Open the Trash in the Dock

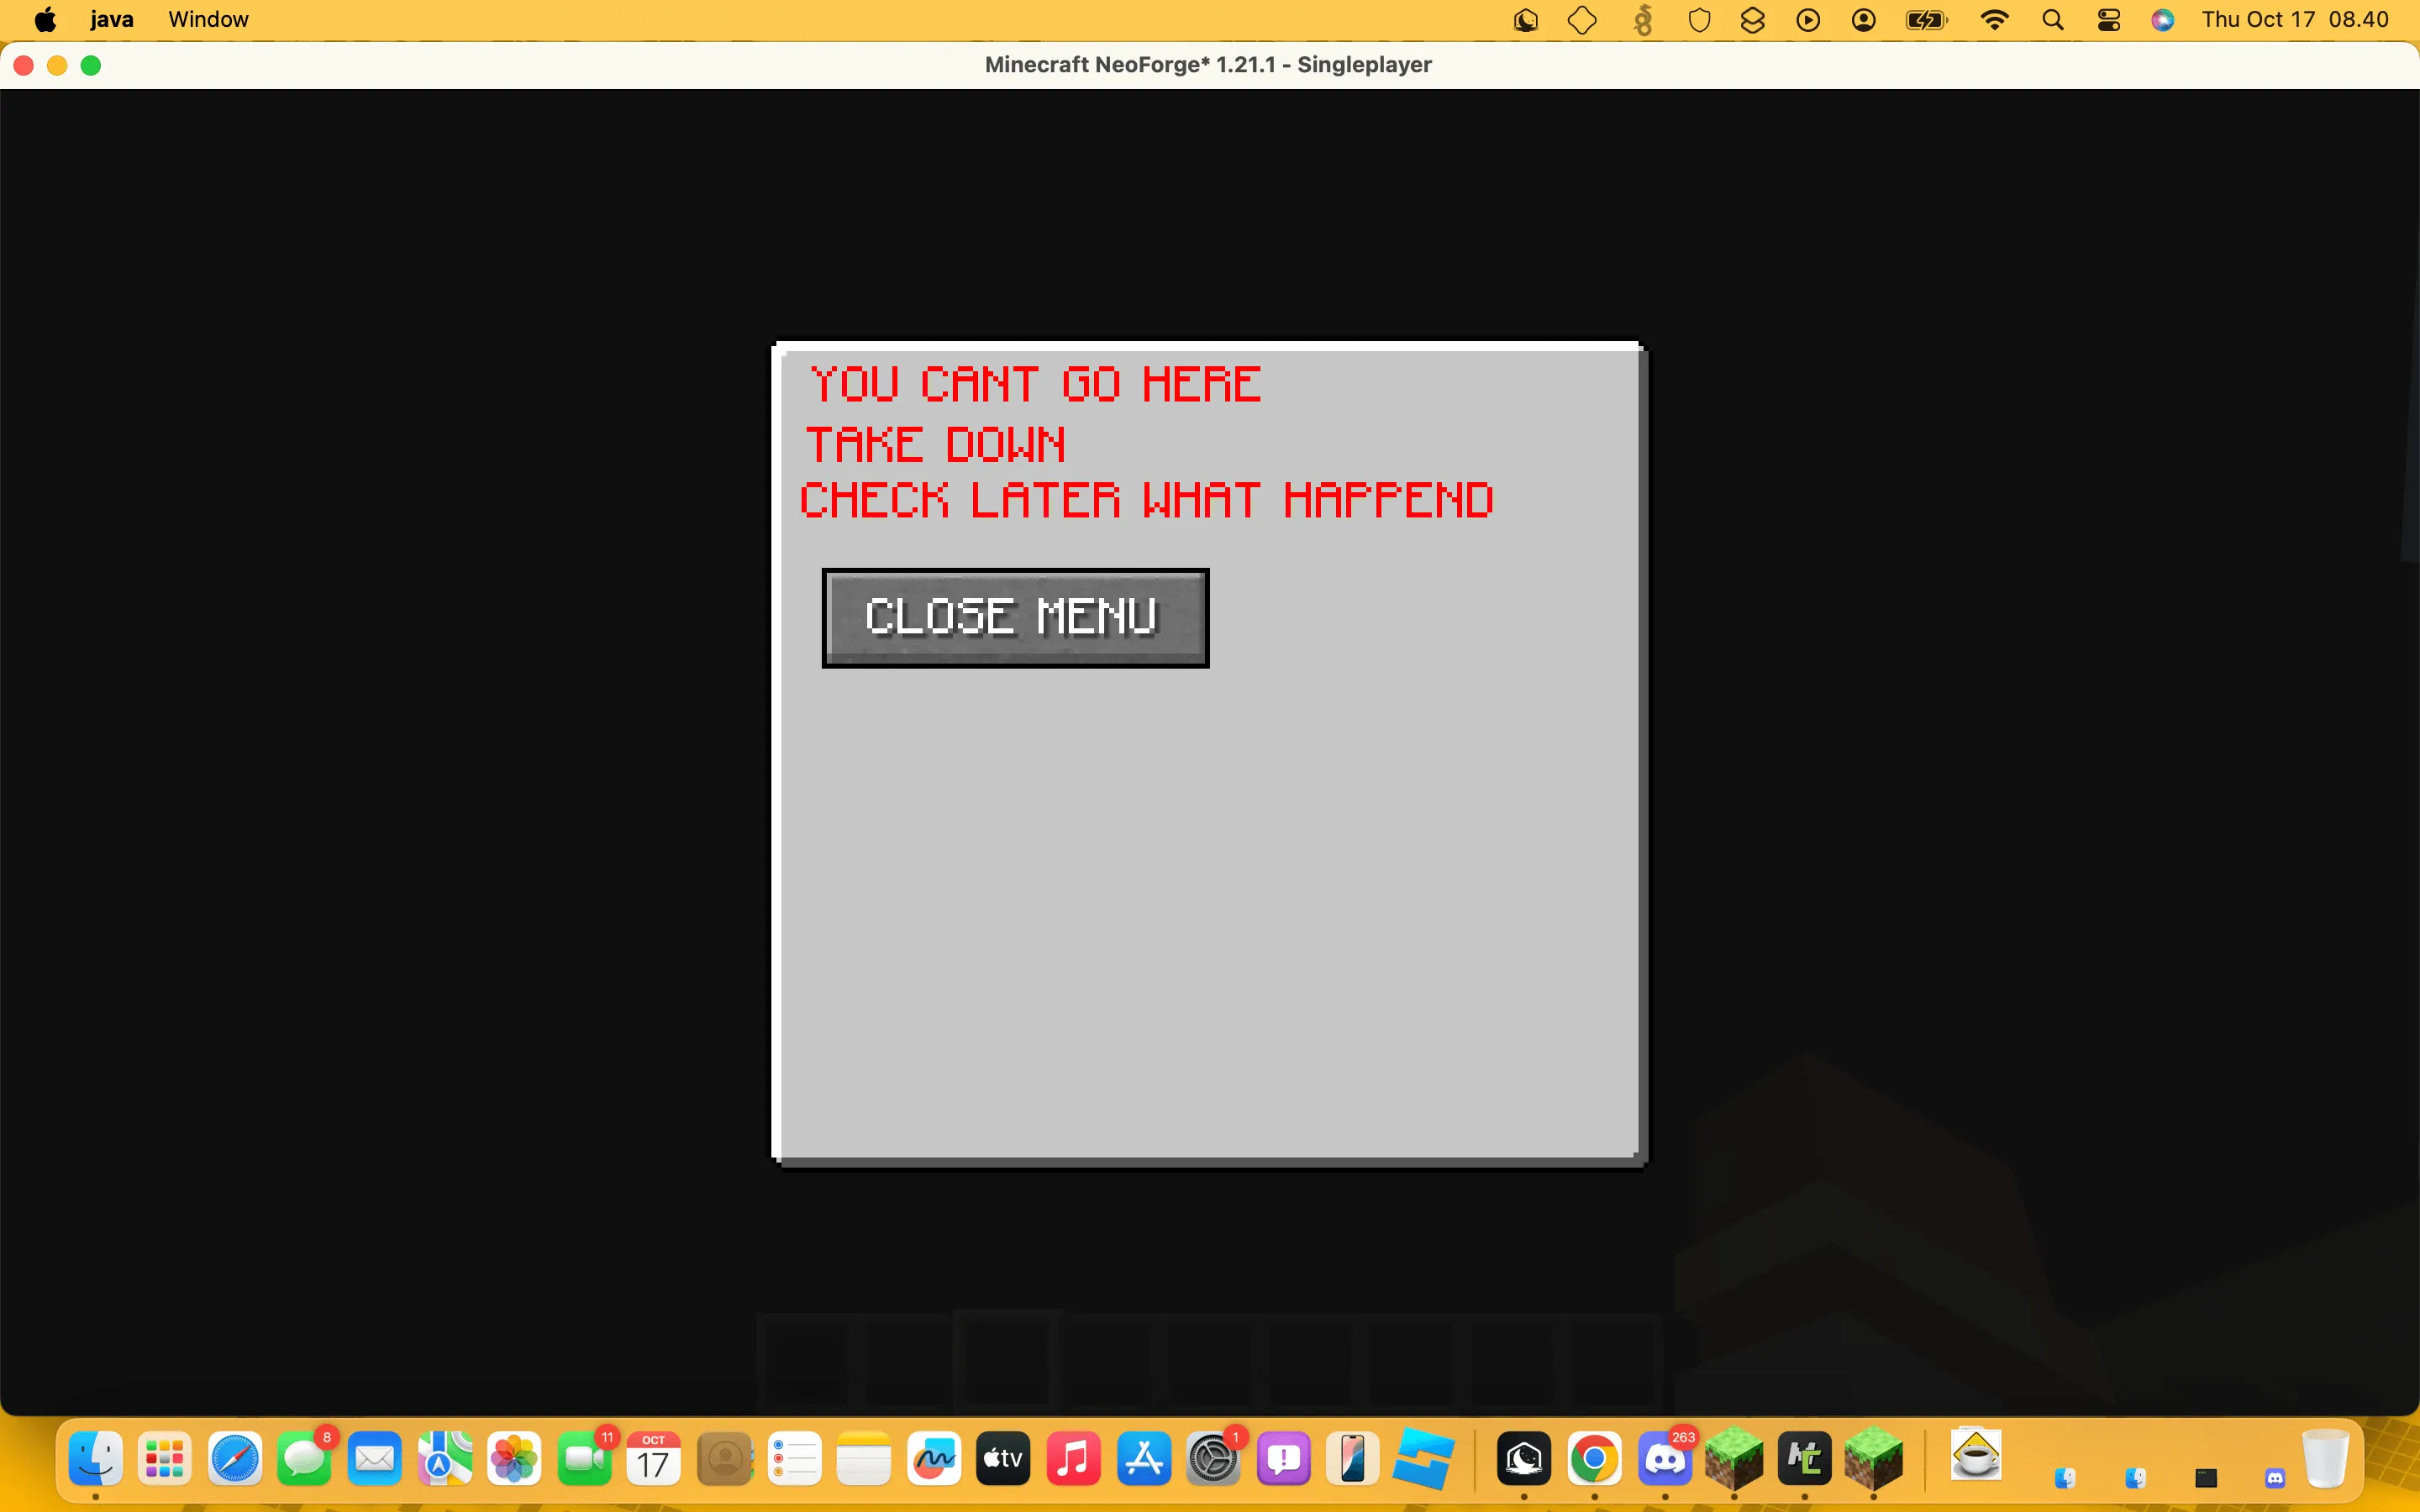point(2324,1459)
